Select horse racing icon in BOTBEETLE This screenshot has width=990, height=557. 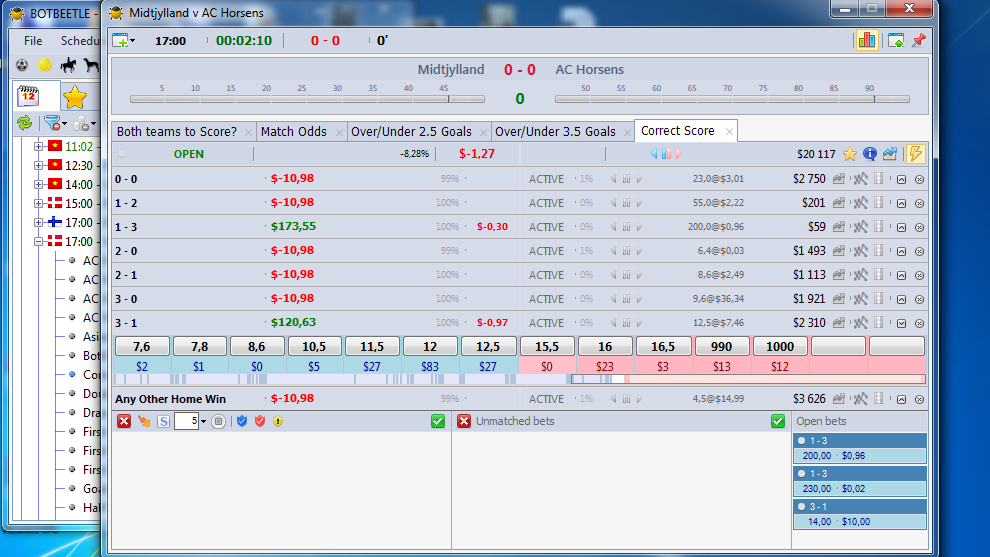(x=68, y=65)
